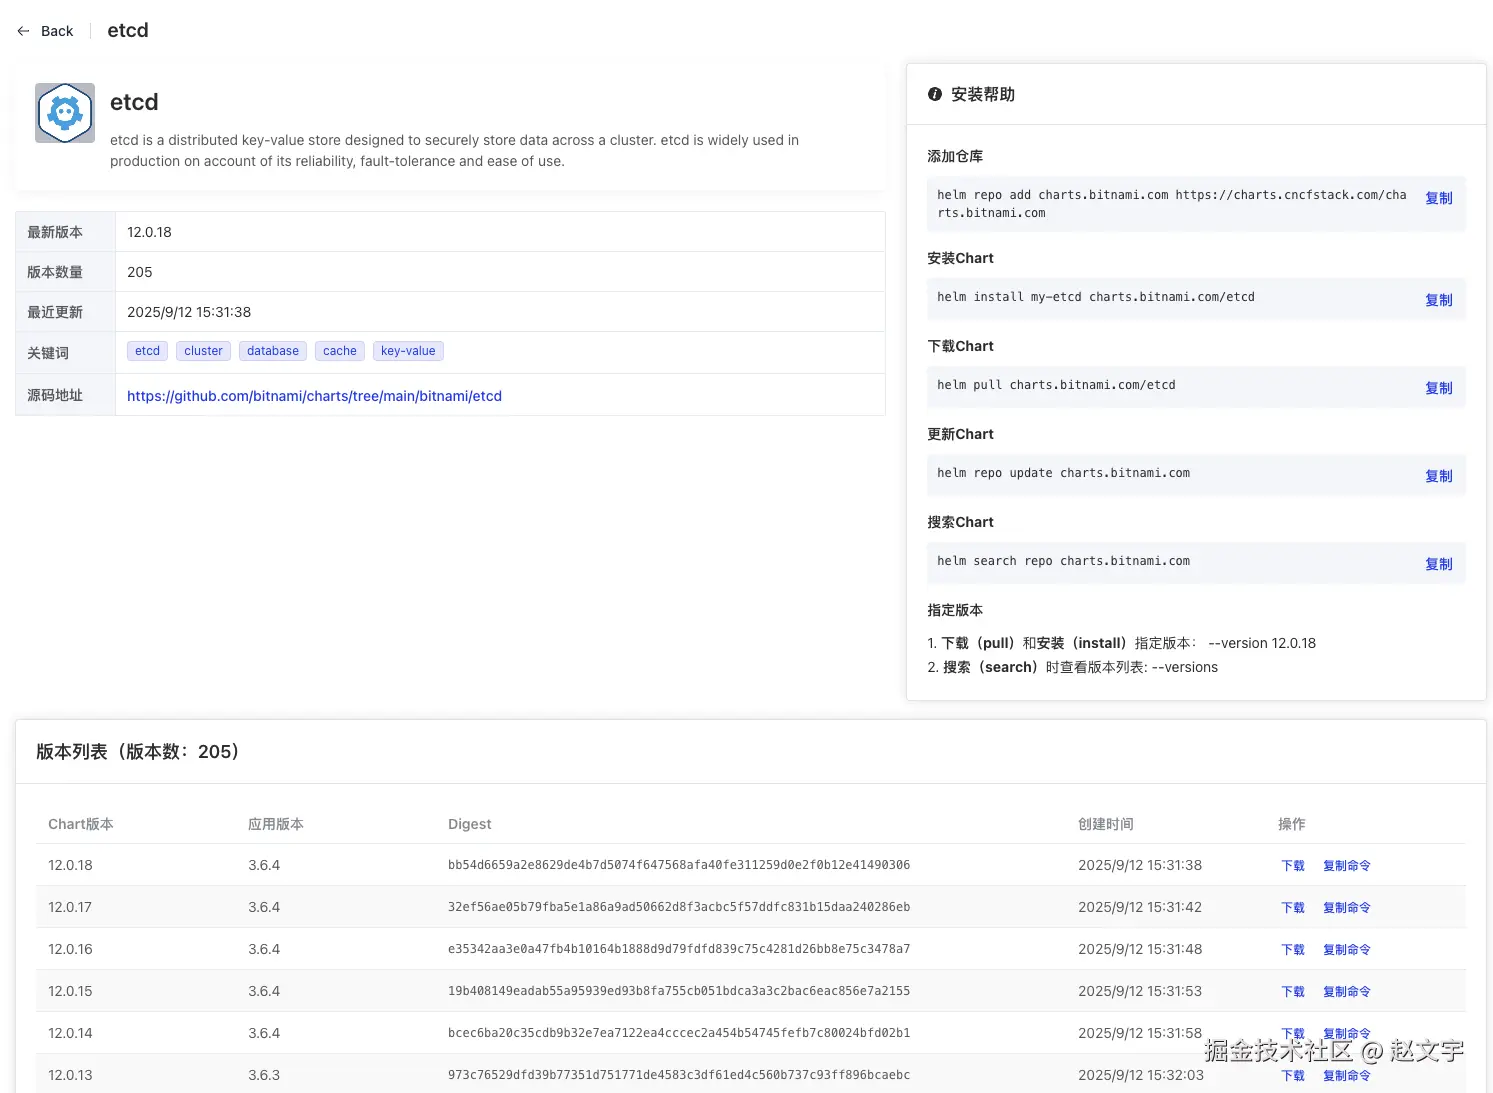Click created time 2025/9/12 15:31:42
This screenshot has width=1493, height=1093.
pyautogui.click(x=1140, y=907)
